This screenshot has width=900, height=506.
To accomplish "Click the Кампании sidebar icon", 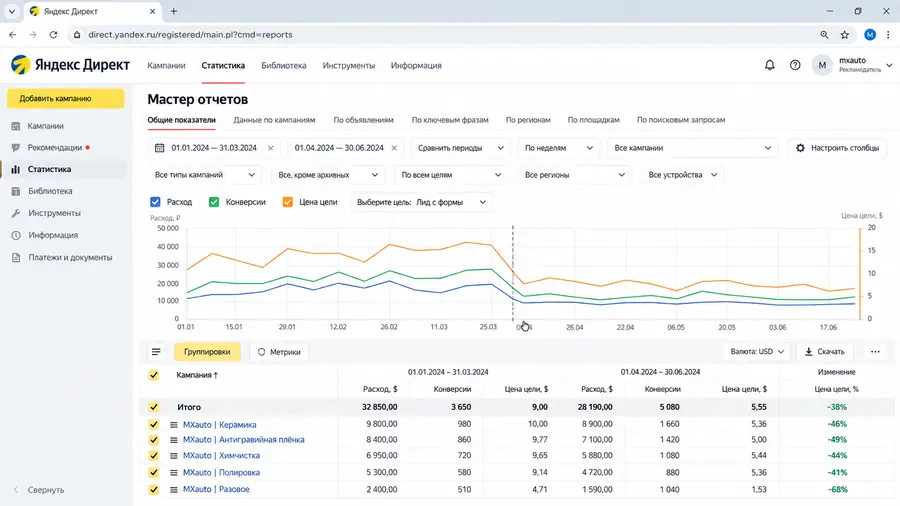I will (16, 126).
